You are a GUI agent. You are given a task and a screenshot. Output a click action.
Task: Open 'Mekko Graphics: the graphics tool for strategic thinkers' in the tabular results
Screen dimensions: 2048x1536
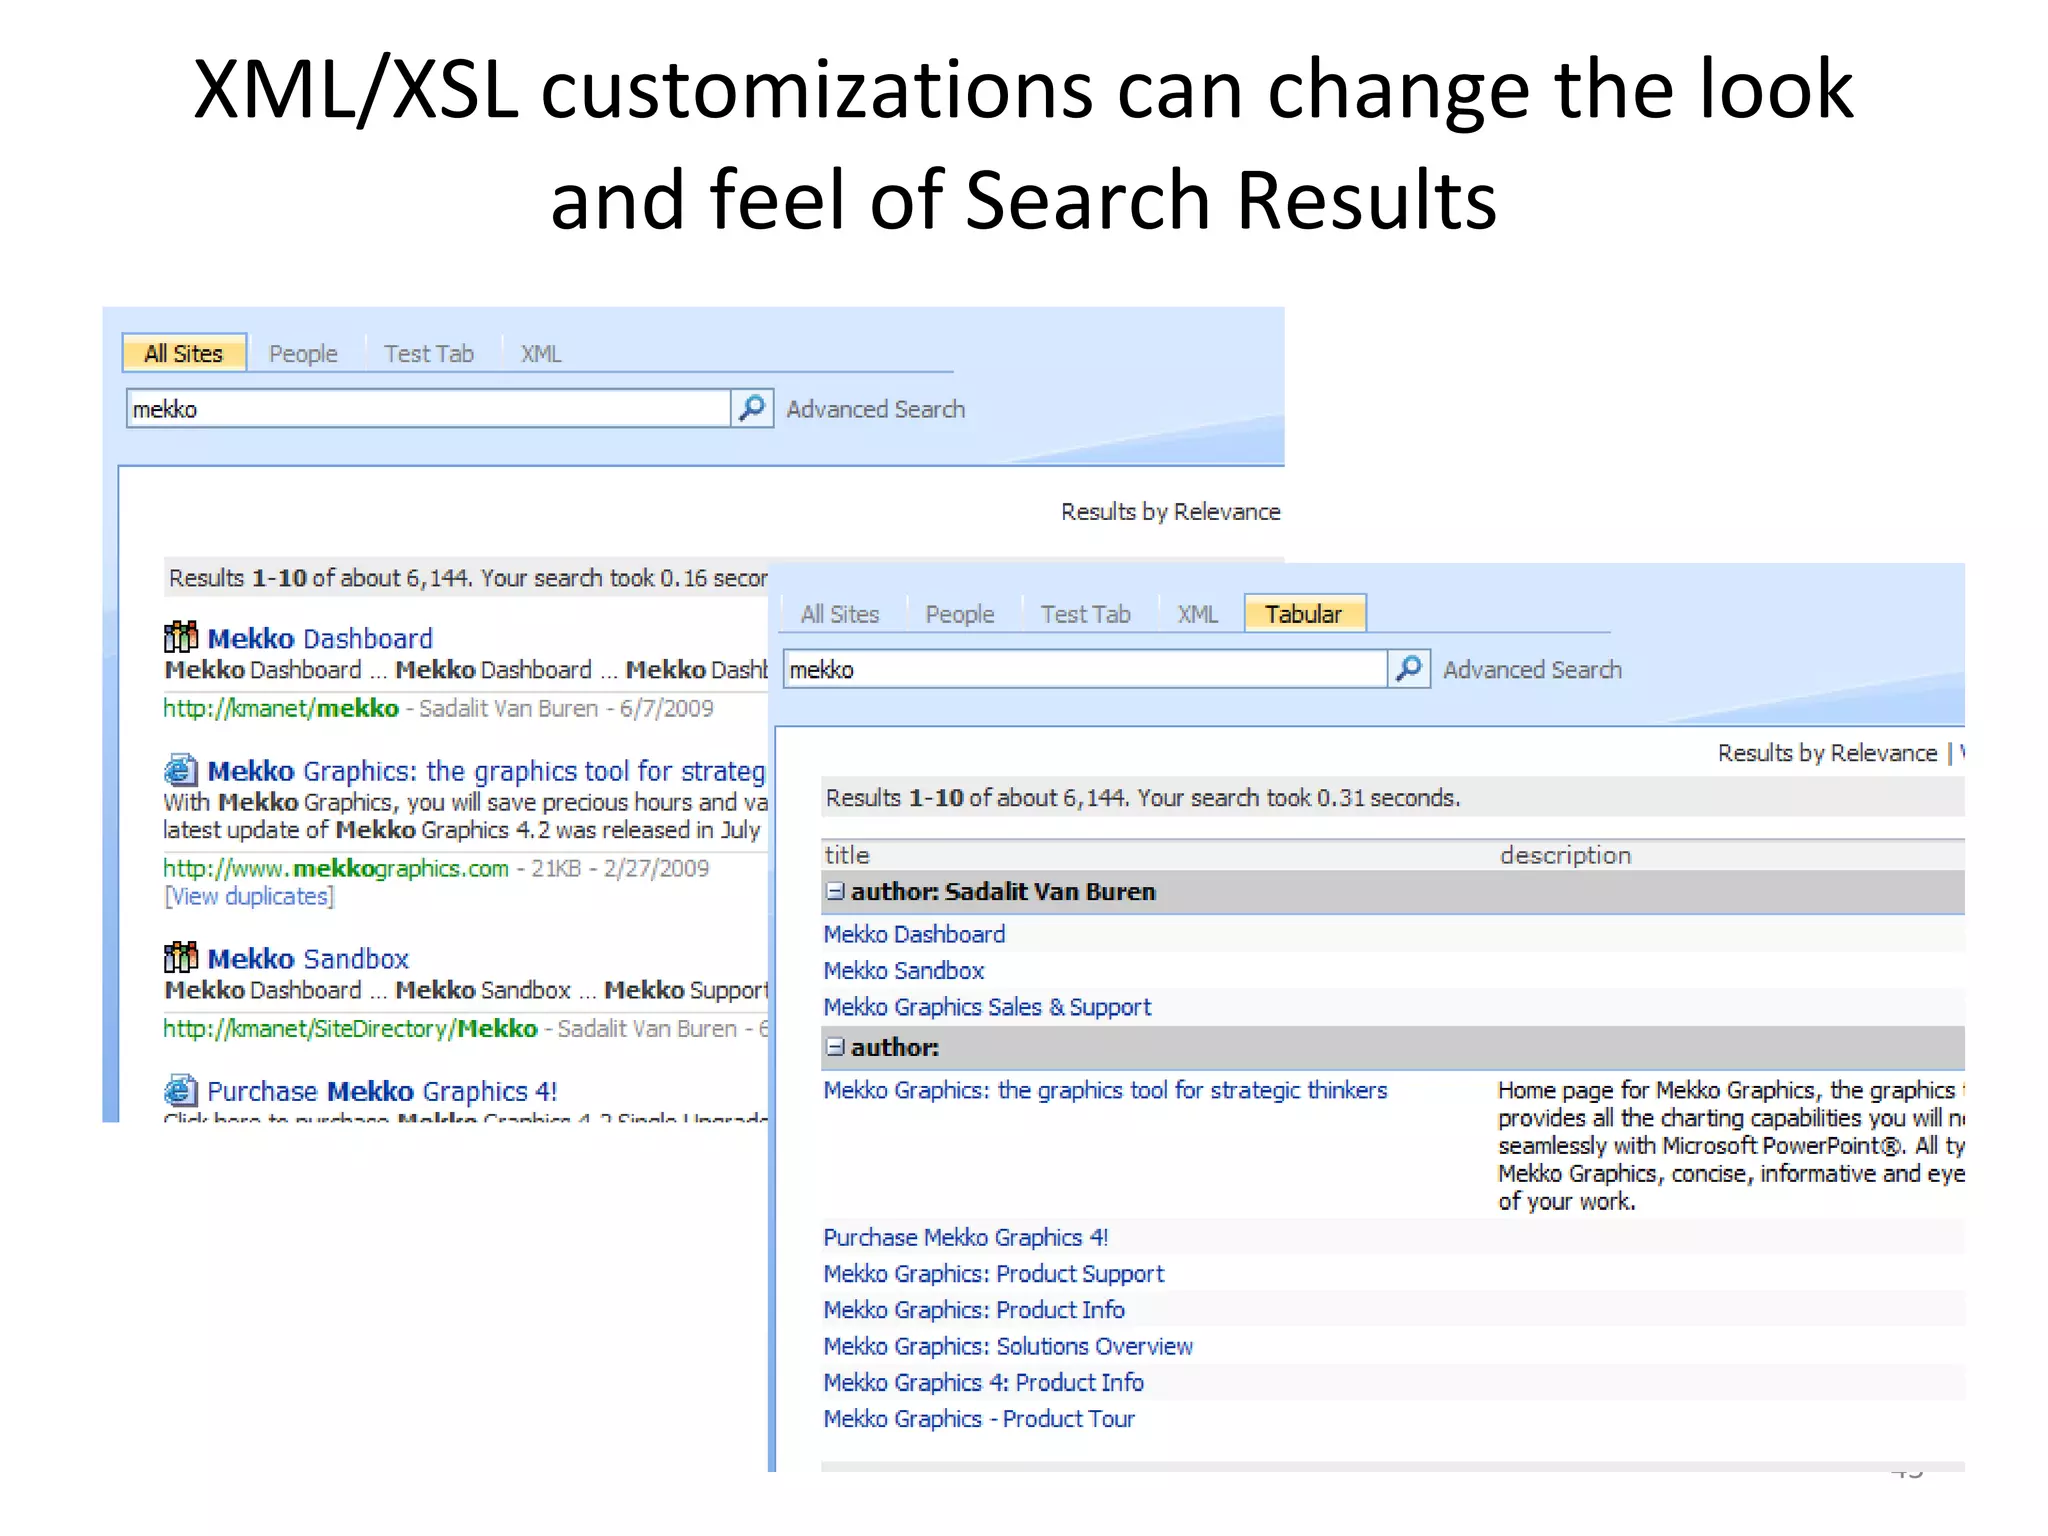(1105, 1090)
